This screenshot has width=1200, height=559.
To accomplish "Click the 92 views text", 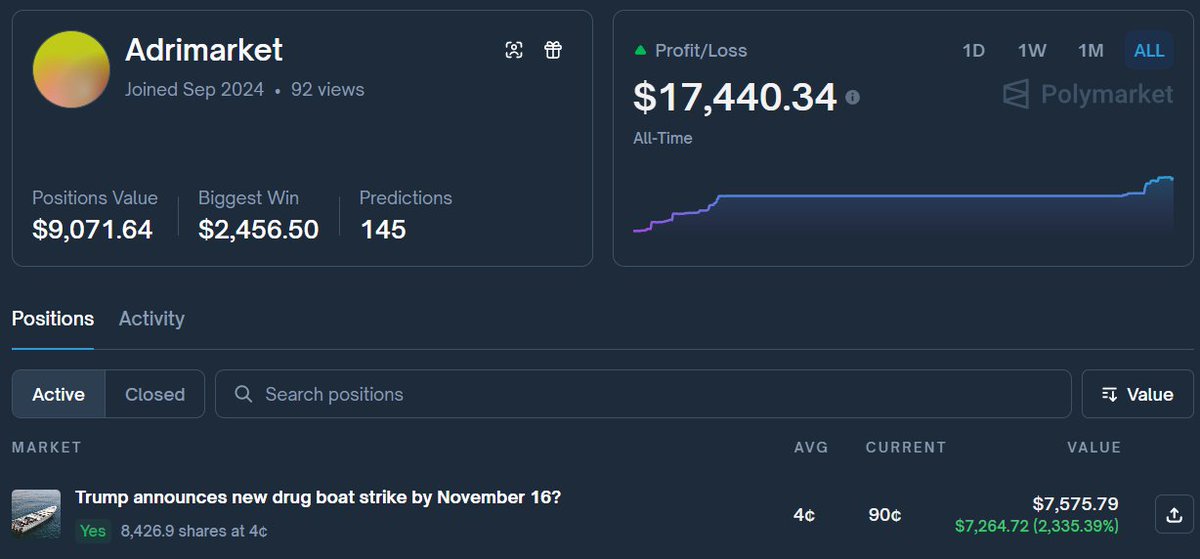I will coord(328,90).
